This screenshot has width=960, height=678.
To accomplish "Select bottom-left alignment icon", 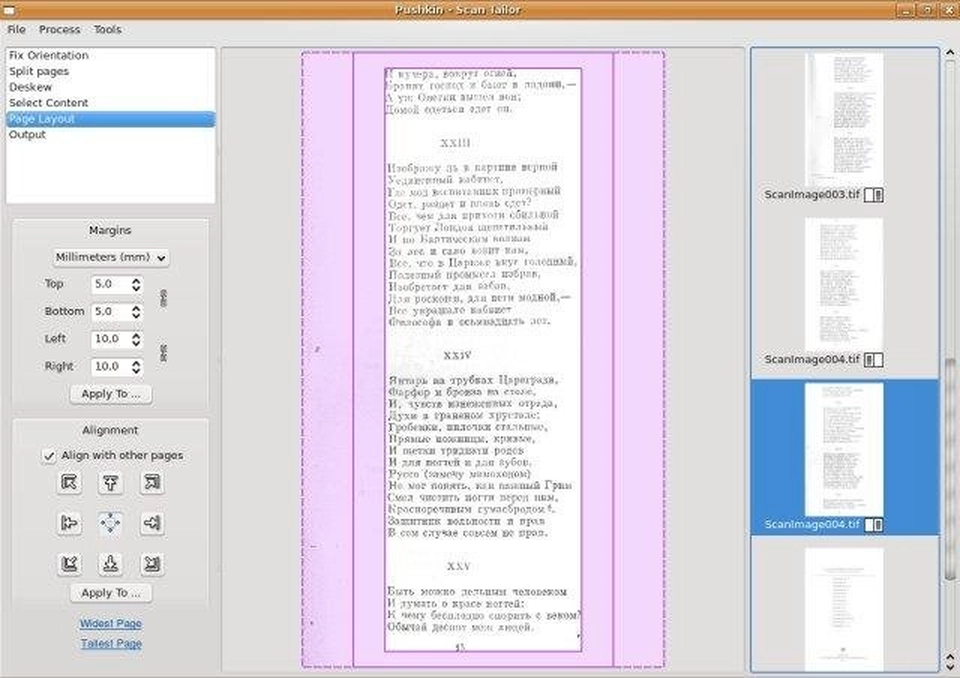I will click(69, 563).
